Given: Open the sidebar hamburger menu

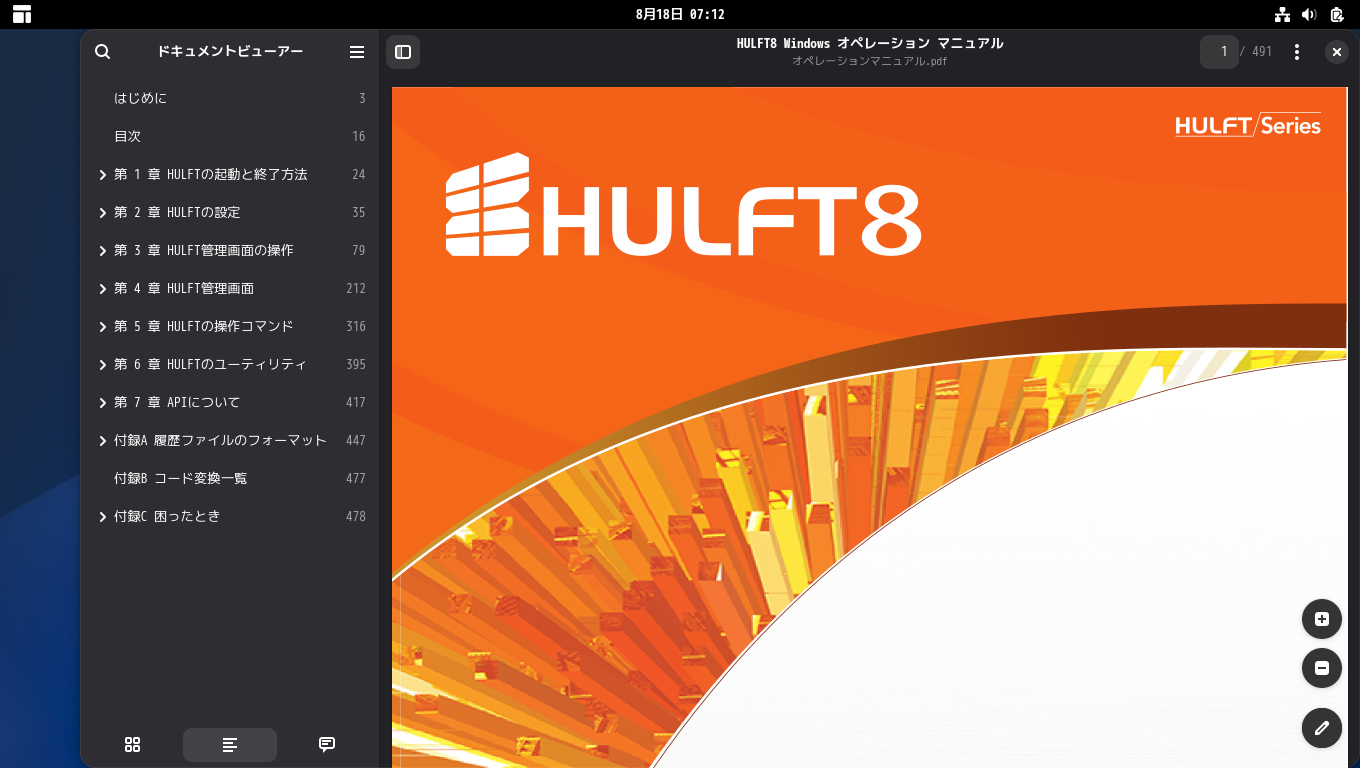Looking at the screenshot, I should (357, 52).
